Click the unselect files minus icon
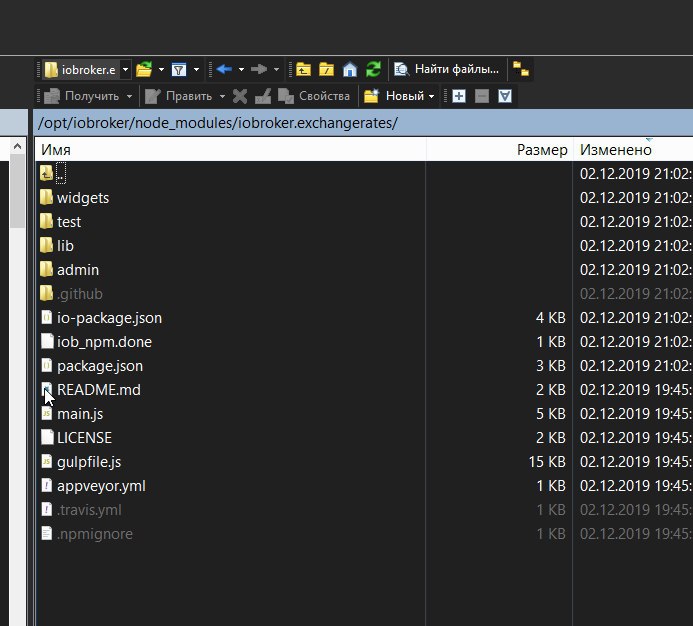The width and height of the screenshot is (693, 626). [x=482, y=96]
